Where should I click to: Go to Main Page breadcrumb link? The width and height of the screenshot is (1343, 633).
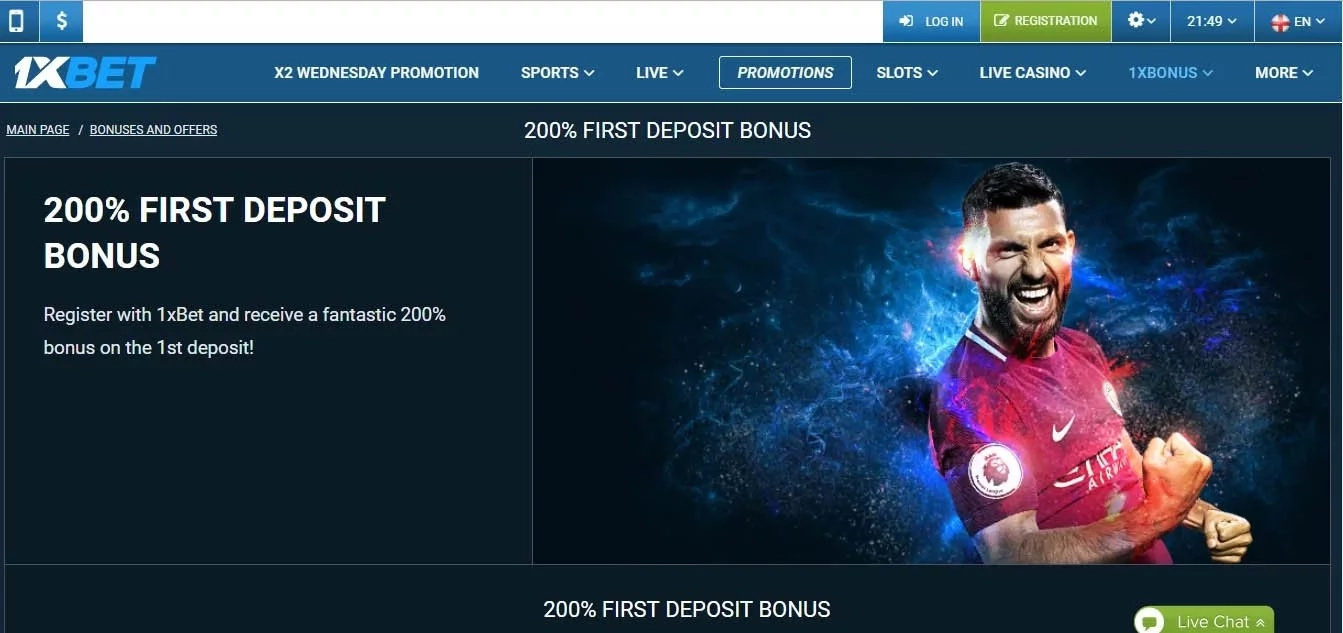point(38,130)
